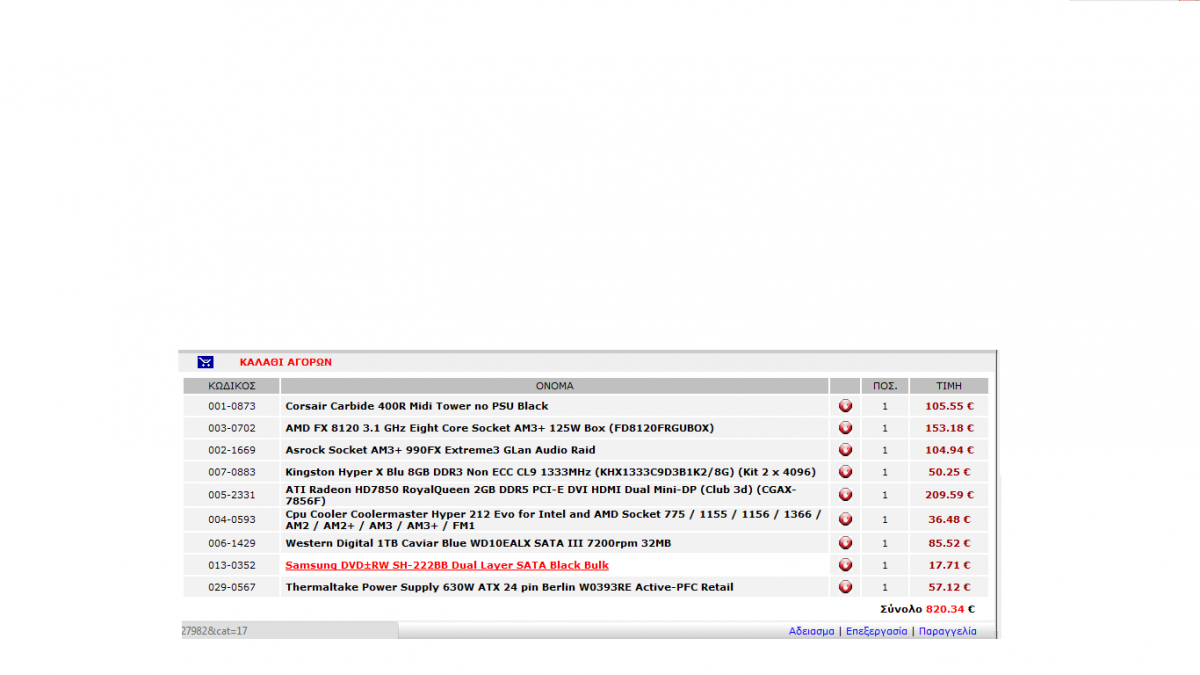This screenshot has width=1200, height=675.
Task: Click the price 104.94 €
Action: 949,450
